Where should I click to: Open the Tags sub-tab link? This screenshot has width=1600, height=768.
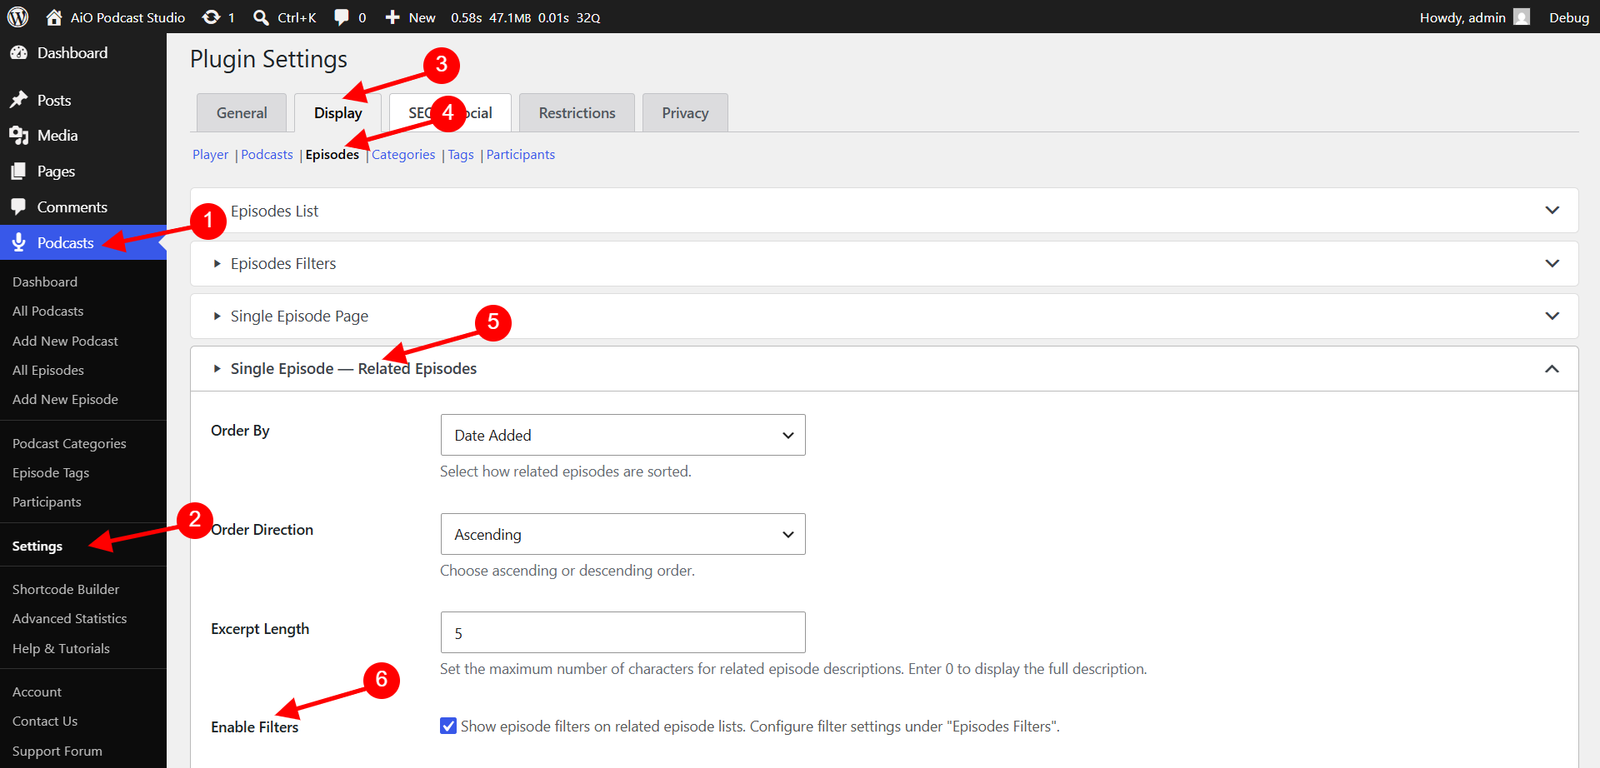(461, 155)
